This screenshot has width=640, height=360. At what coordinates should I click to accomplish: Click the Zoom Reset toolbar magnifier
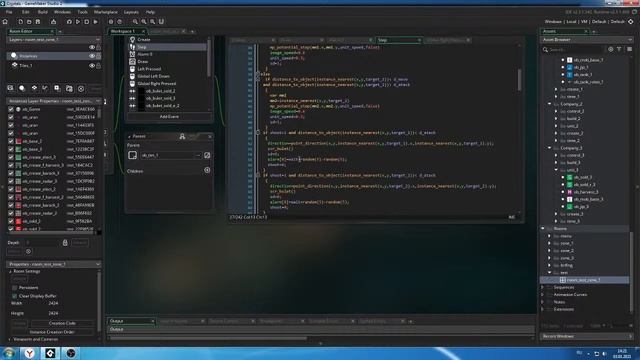pyautogui.click(x=152, y=22)
